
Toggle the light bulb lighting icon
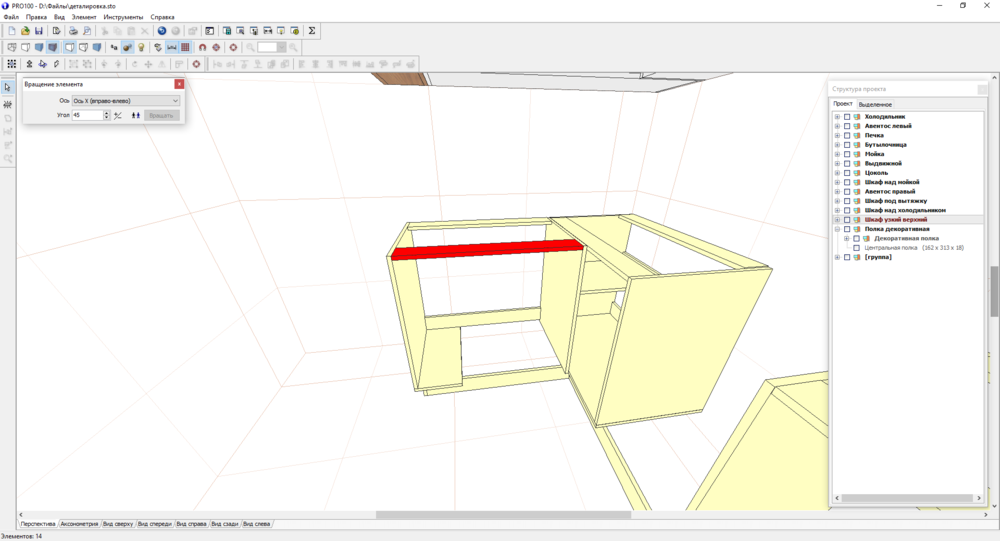tap(141, 47)
